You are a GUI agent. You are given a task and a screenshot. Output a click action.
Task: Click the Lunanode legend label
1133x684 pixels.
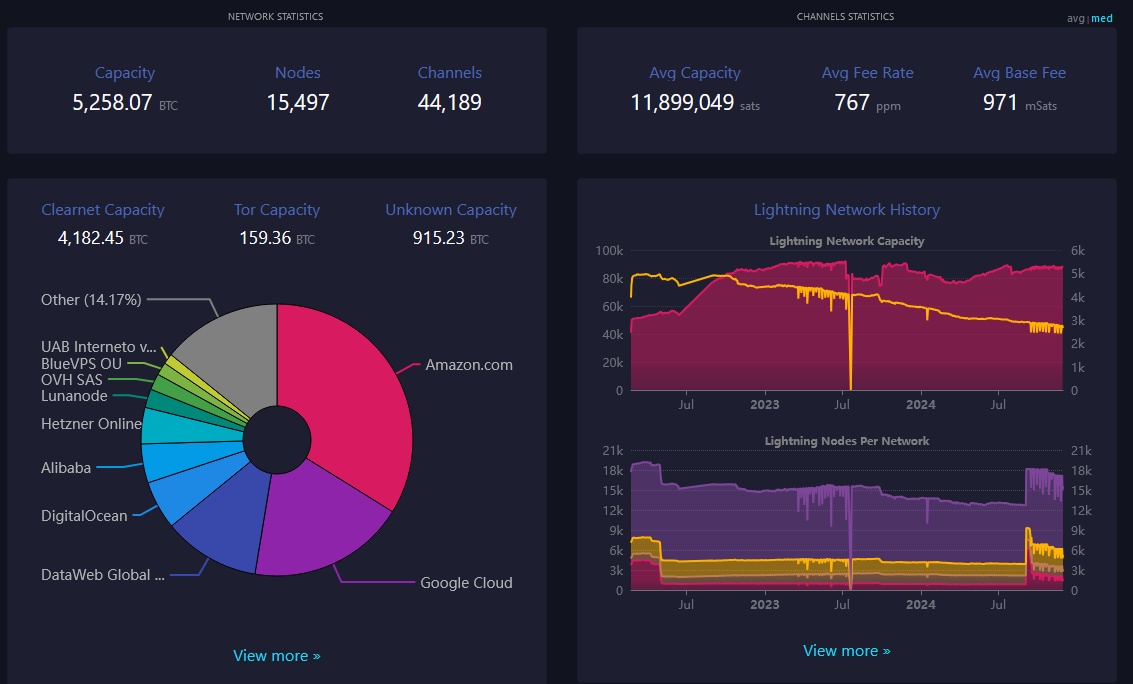click(74, 396)
